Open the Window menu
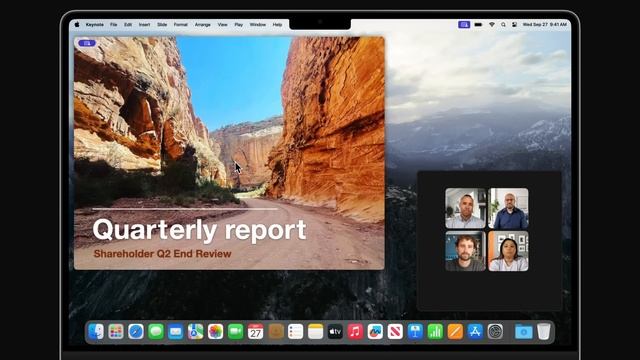 [x=258, y=24]
